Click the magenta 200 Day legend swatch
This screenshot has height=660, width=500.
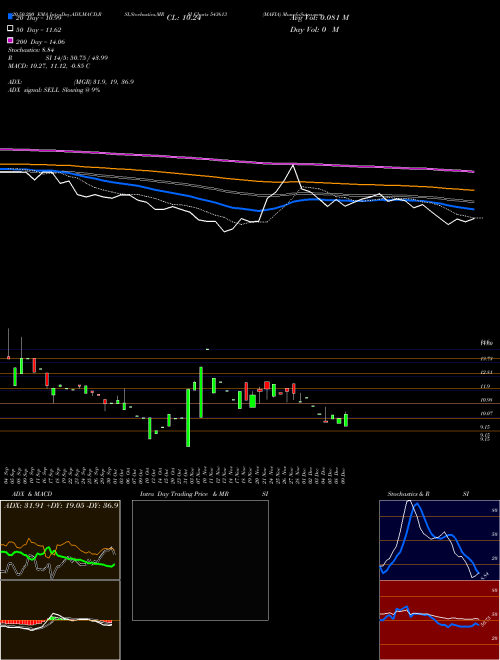(10, 40)
